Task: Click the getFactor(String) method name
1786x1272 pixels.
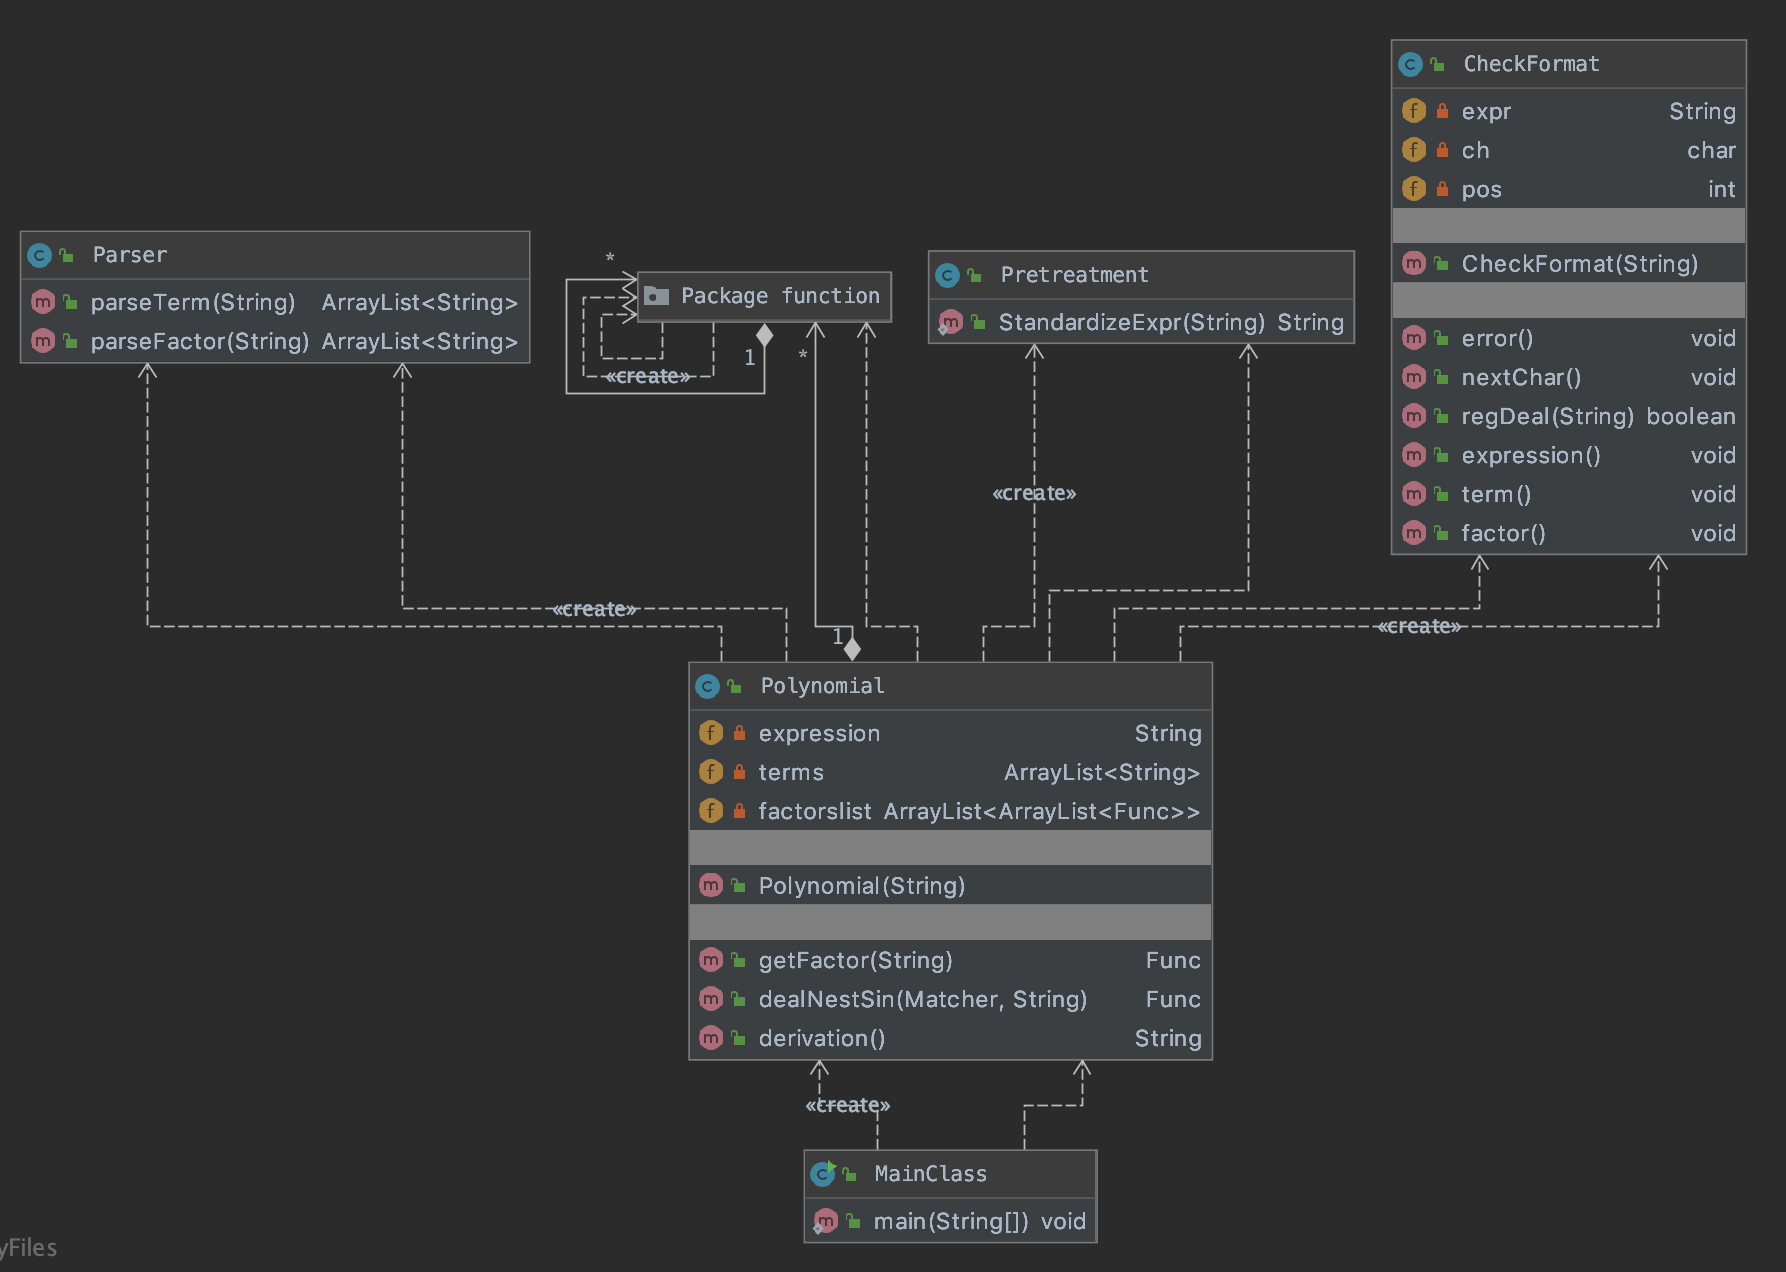Action: 855,960
